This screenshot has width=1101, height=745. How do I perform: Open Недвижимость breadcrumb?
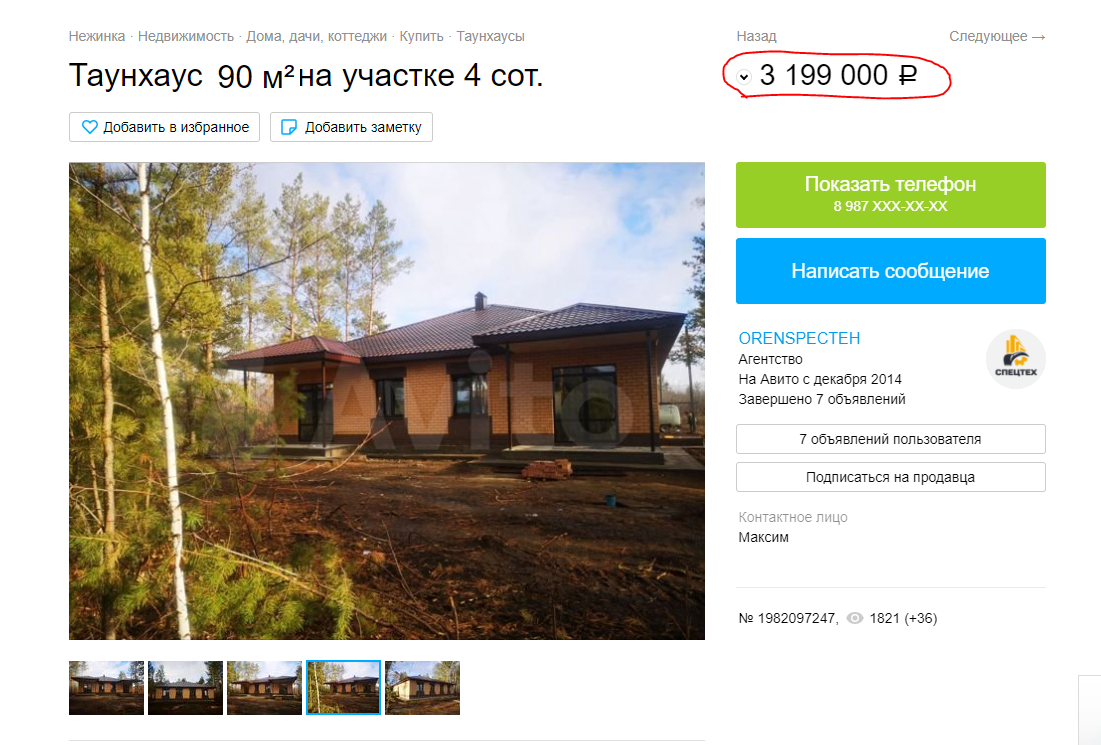pyautogui.click(x=185, y=37)
